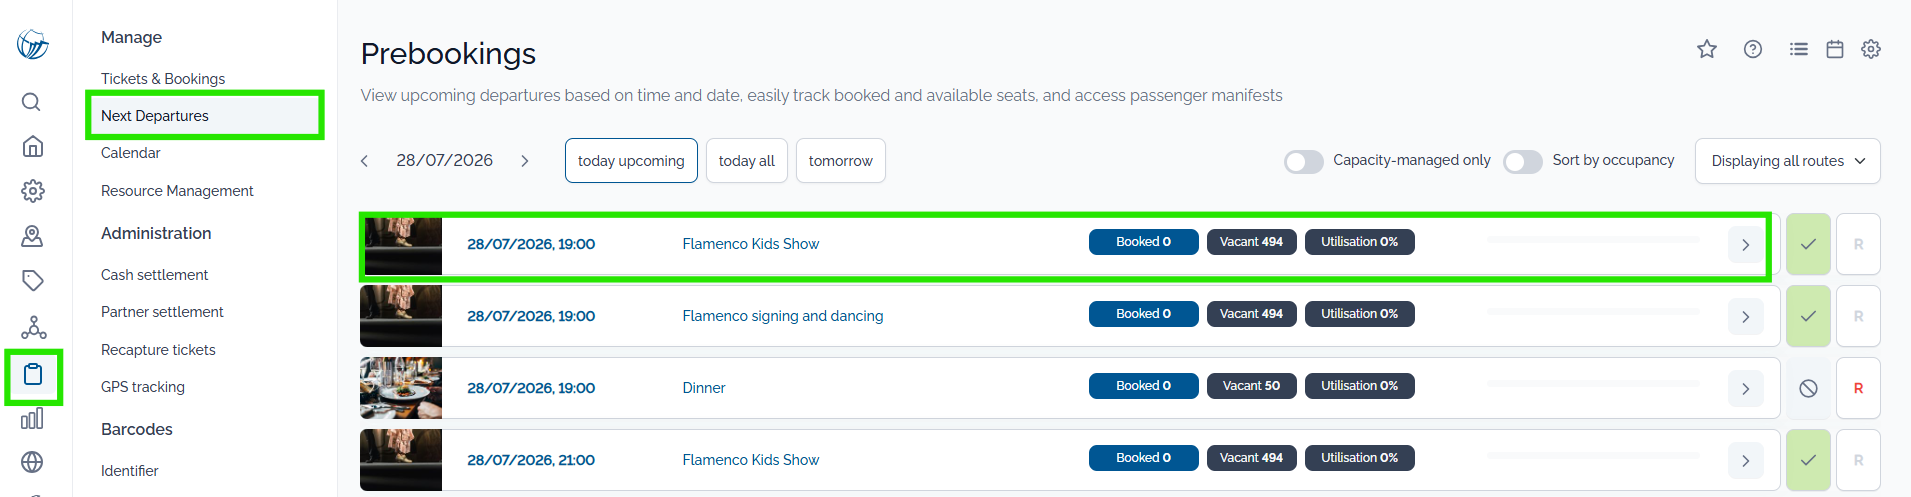This screenshot has height=497, width=1911.
Task: Enable Sort by occupancy switch
Action: click(1523, 162)
